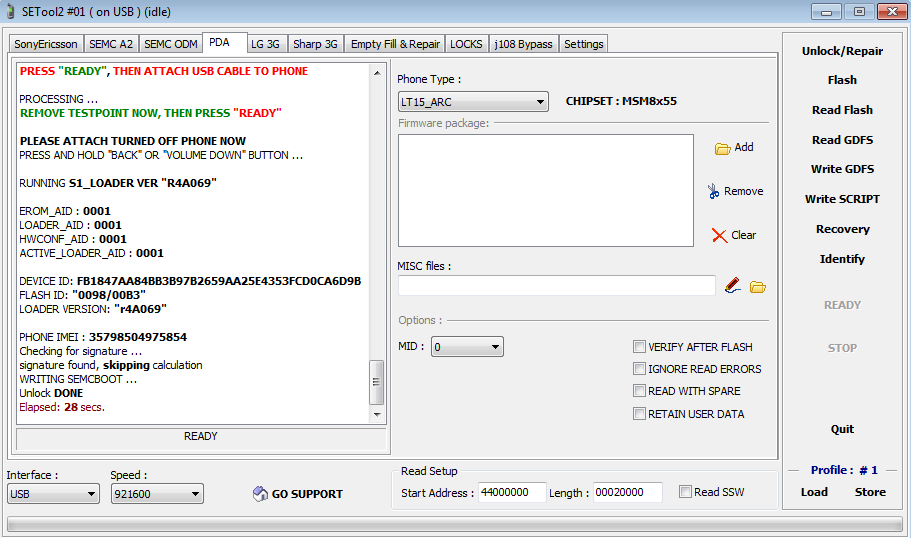The width and height of the screenshot is (911, 538).
Task: Click the Identify button
Action: (x=842, y=259)
